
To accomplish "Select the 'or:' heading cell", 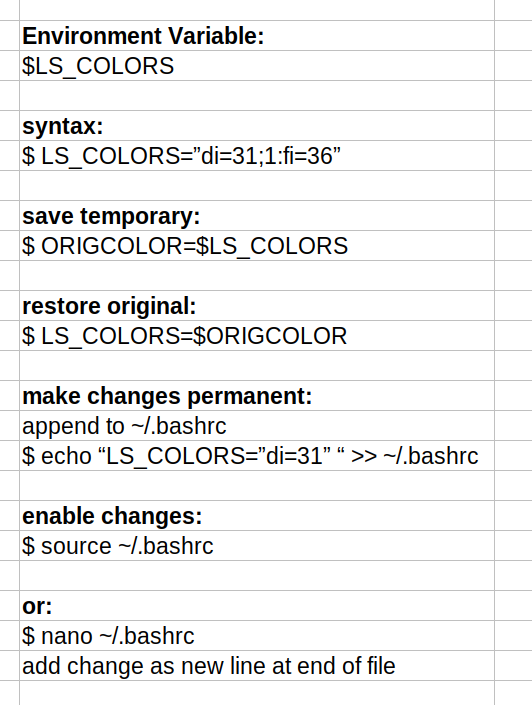I will tap(257, 606).
